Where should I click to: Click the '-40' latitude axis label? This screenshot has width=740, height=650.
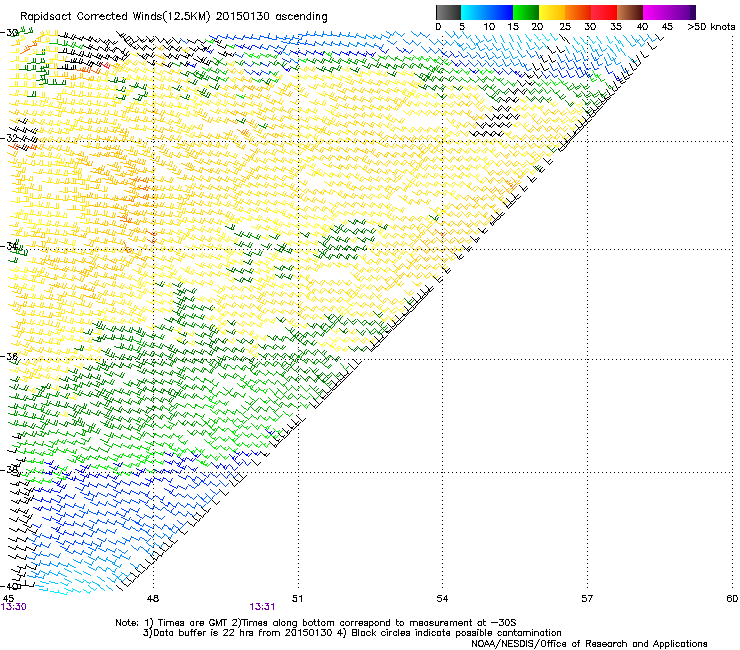click(x=9, y=586)
